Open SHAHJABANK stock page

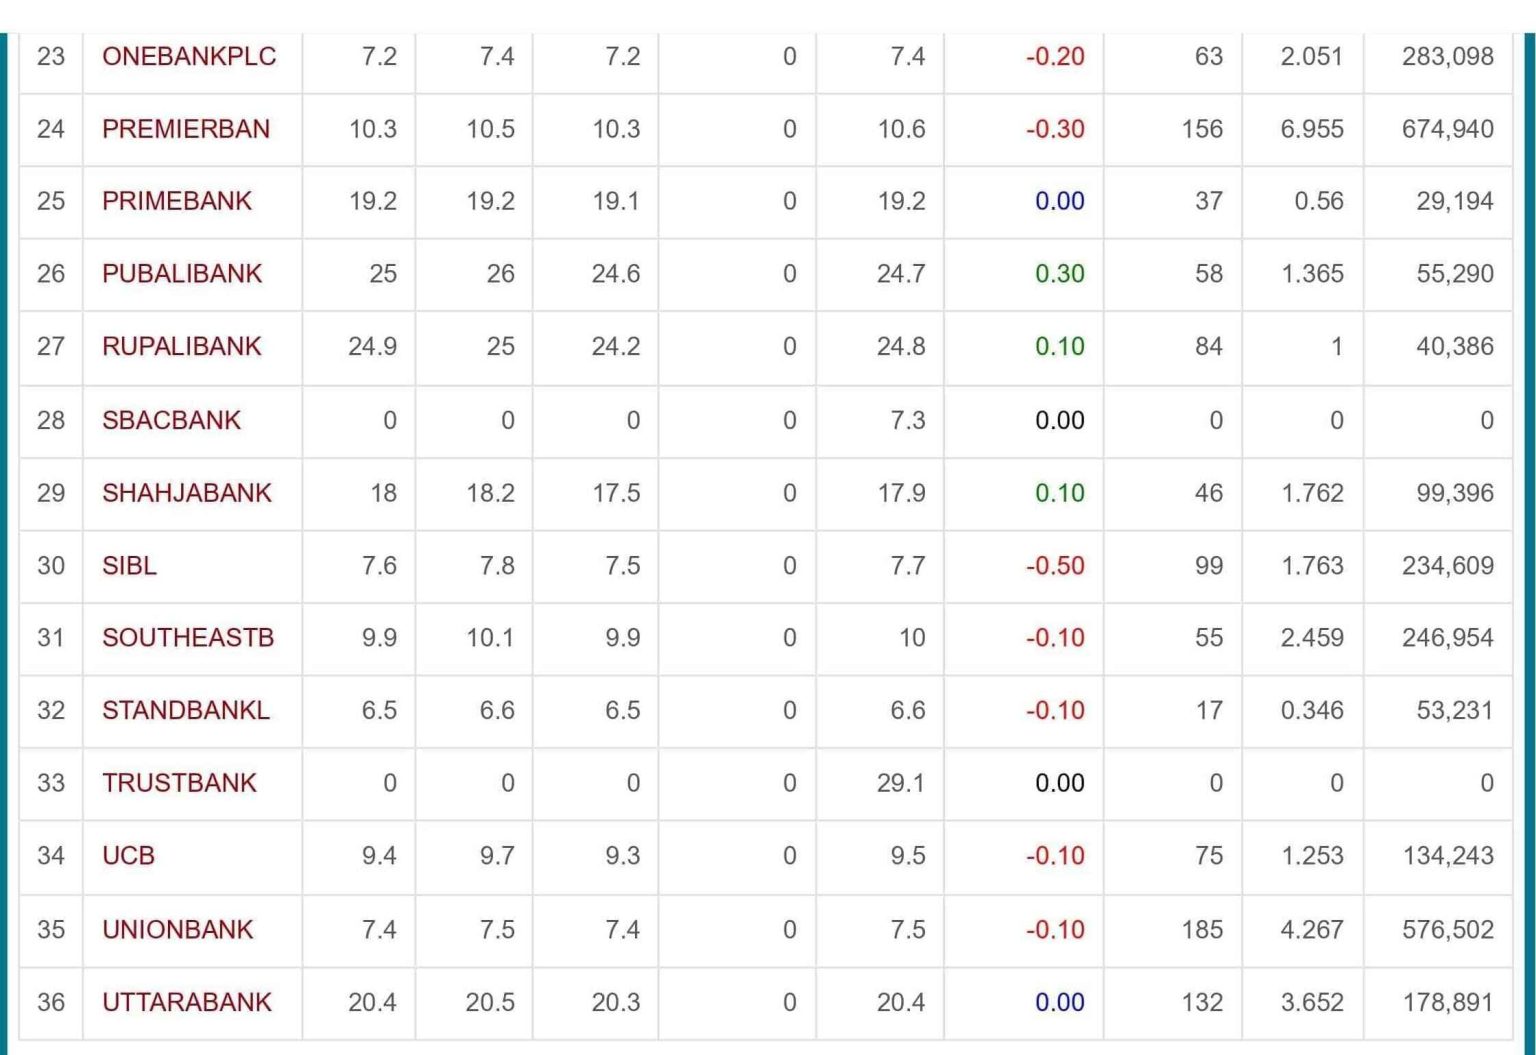(x=187, y=493)
